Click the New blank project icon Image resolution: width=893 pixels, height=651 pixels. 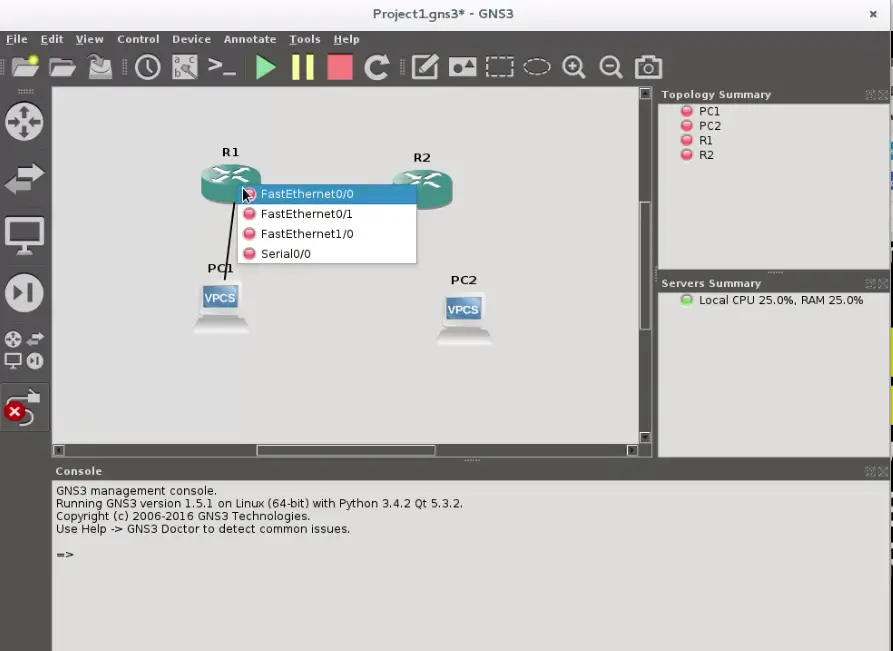click(26, 67)
